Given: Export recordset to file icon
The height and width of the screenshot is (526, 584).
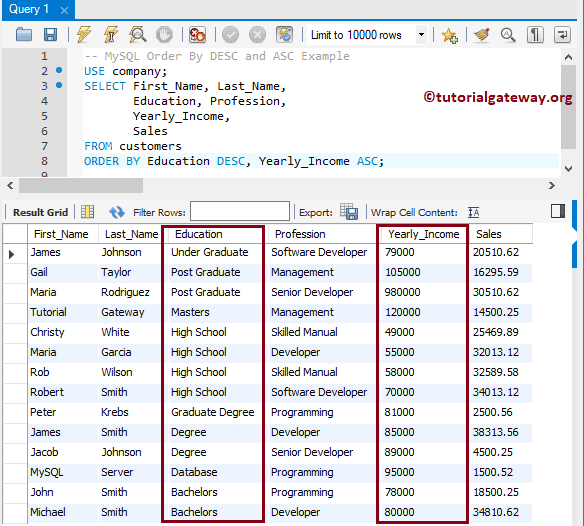Looking at the screenshot, I should (x=349, y=212).
